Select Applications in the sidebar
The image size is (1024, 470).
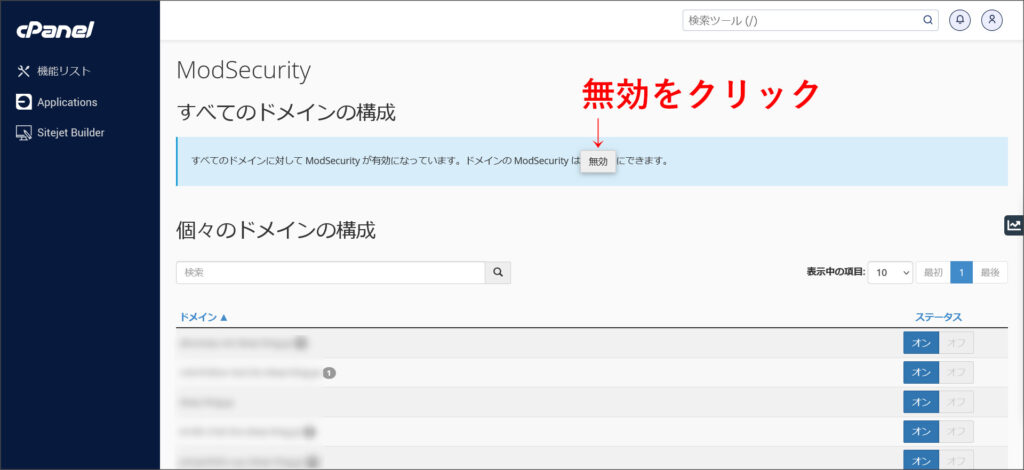(67, 102)
